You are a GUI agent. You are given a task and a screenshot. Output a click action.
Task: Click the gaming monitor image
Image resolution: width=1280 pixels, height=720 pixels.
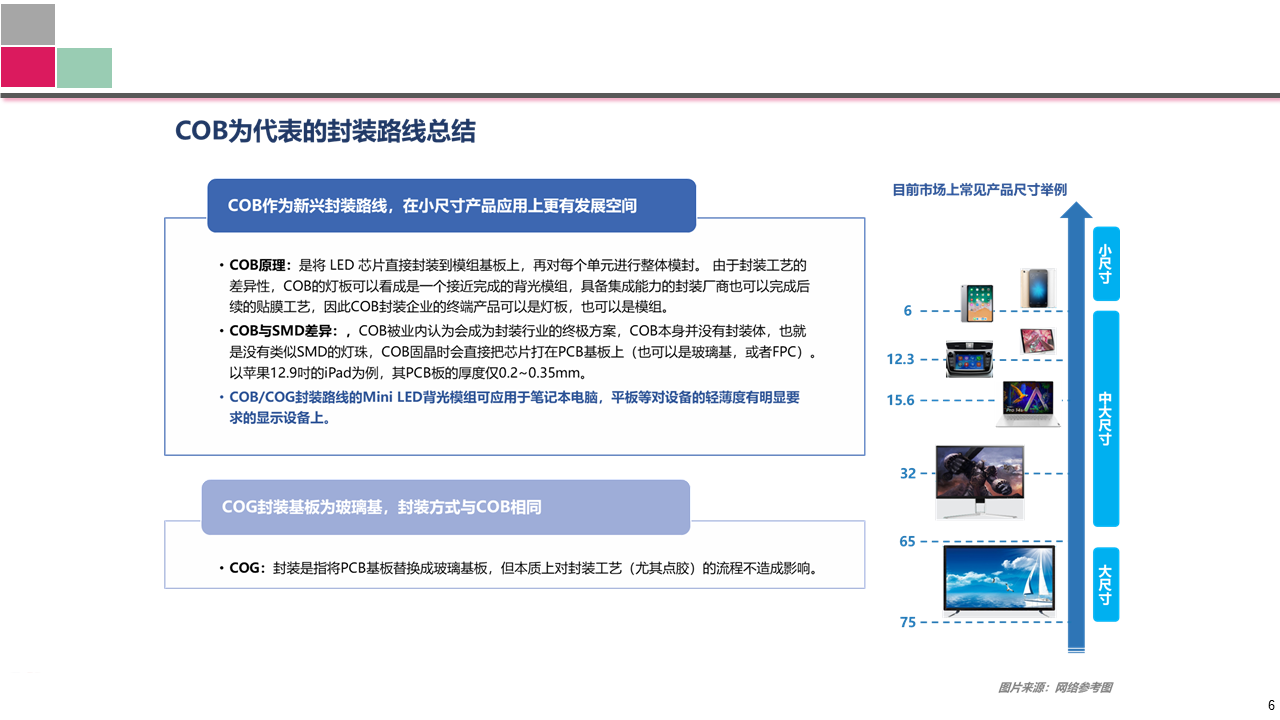point(979,481)
